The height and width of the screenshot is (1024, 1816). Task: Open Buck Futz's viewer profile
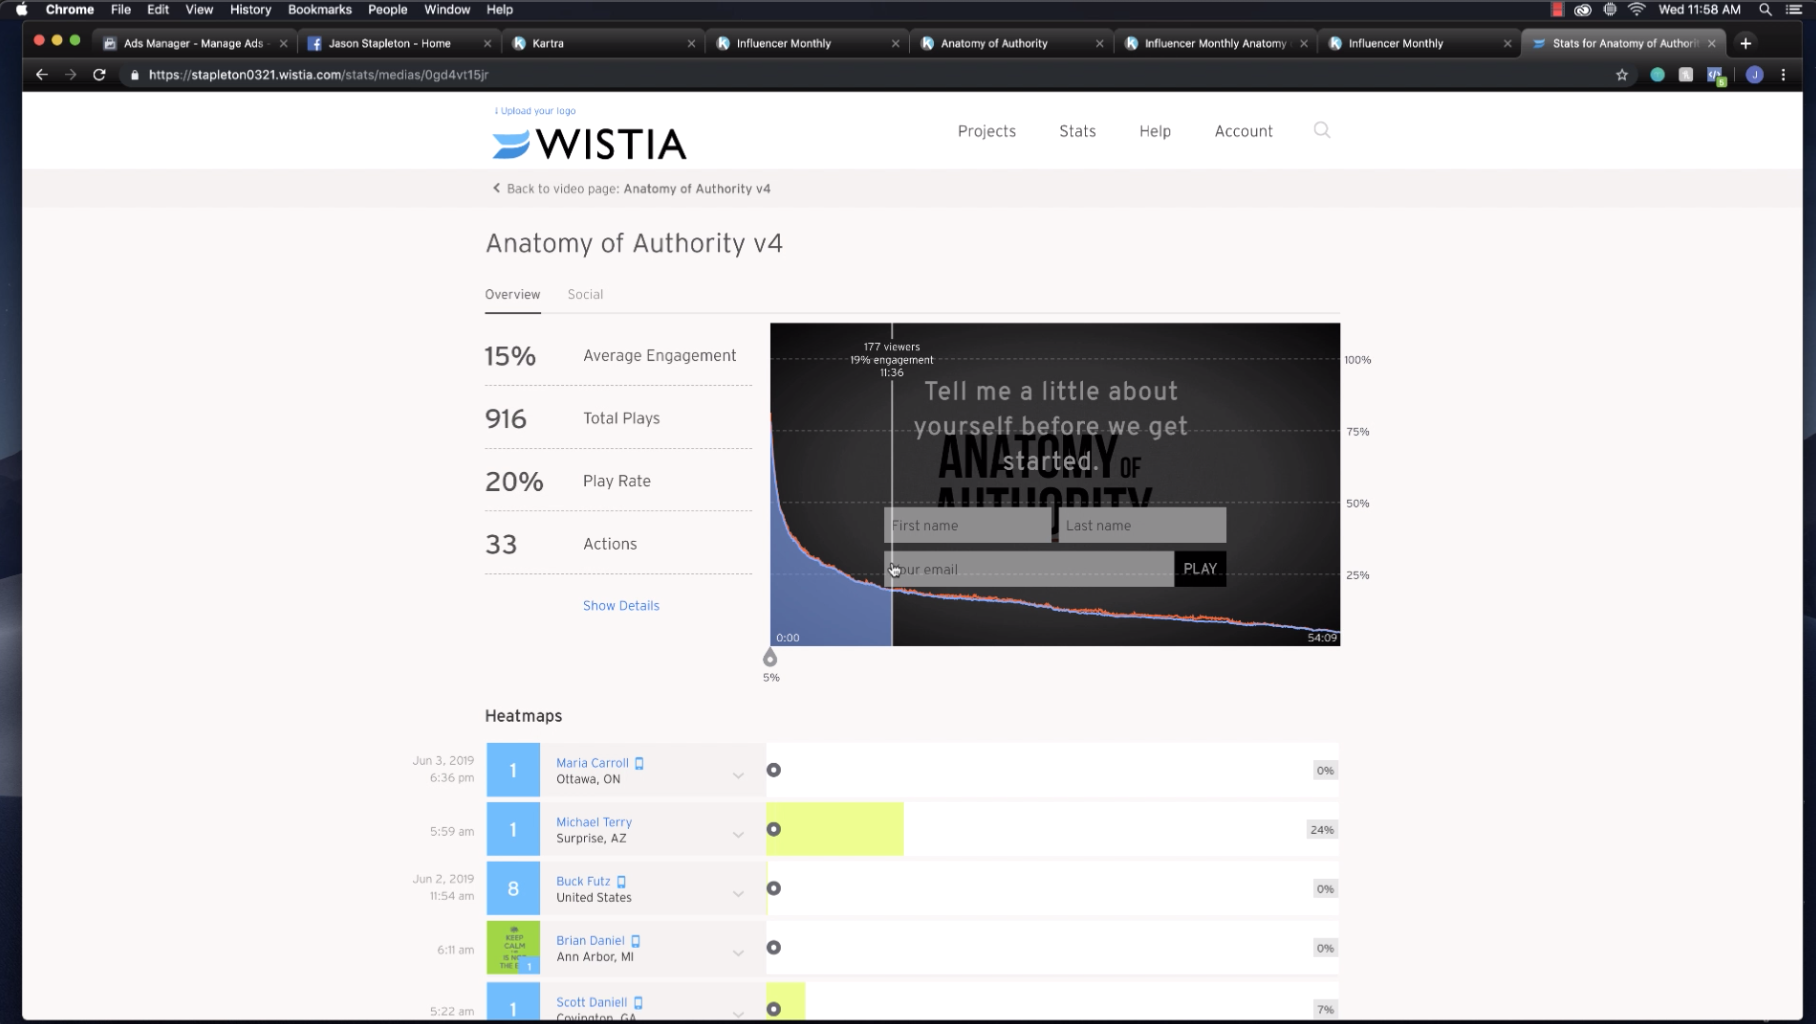tap(583, 881)
